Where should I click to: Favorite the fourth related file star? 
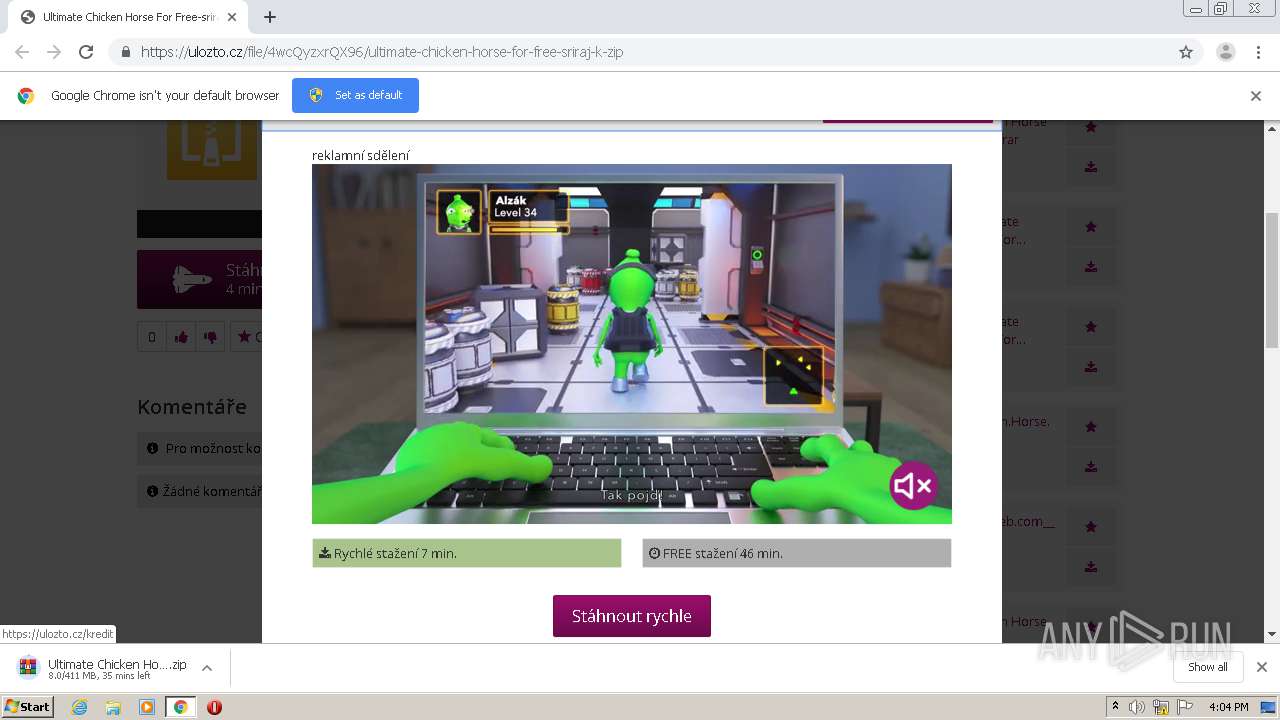(x=1091, y=427)
